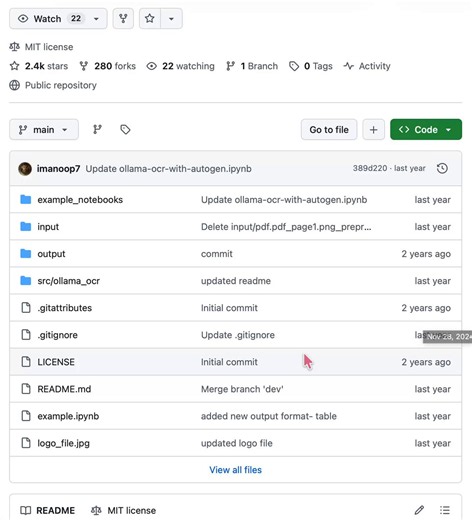Open the LICENSE file
This screenshot has width=472, height=520.
pyautogui.click(x=56, y=362)
